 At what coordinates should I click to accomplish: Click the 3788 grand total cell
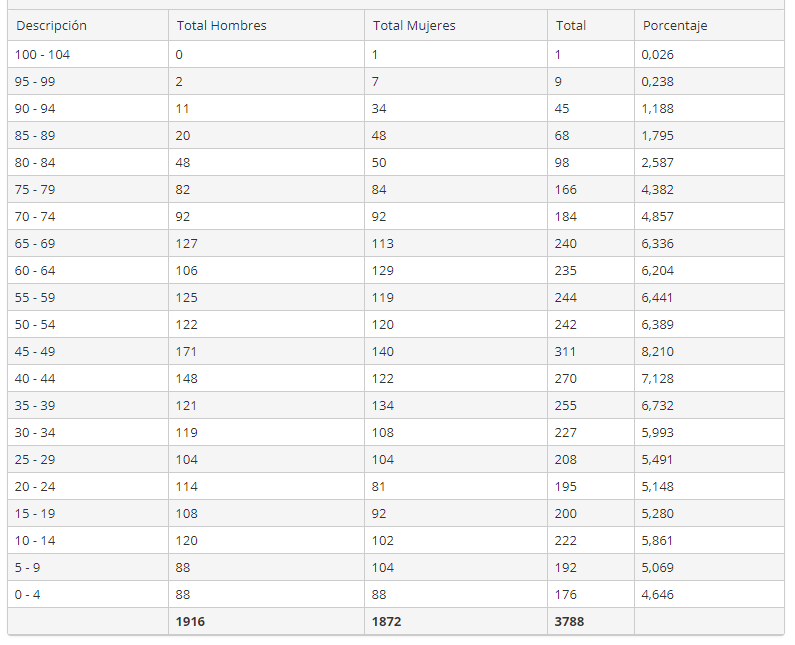click(x=570, y=622)
